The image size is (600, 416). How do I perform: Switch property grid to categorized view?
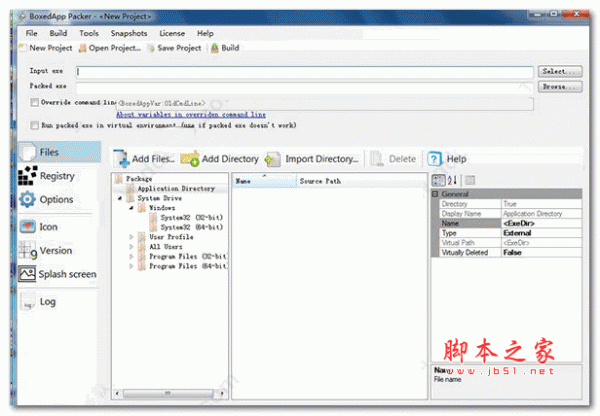[x=439, y=180]
